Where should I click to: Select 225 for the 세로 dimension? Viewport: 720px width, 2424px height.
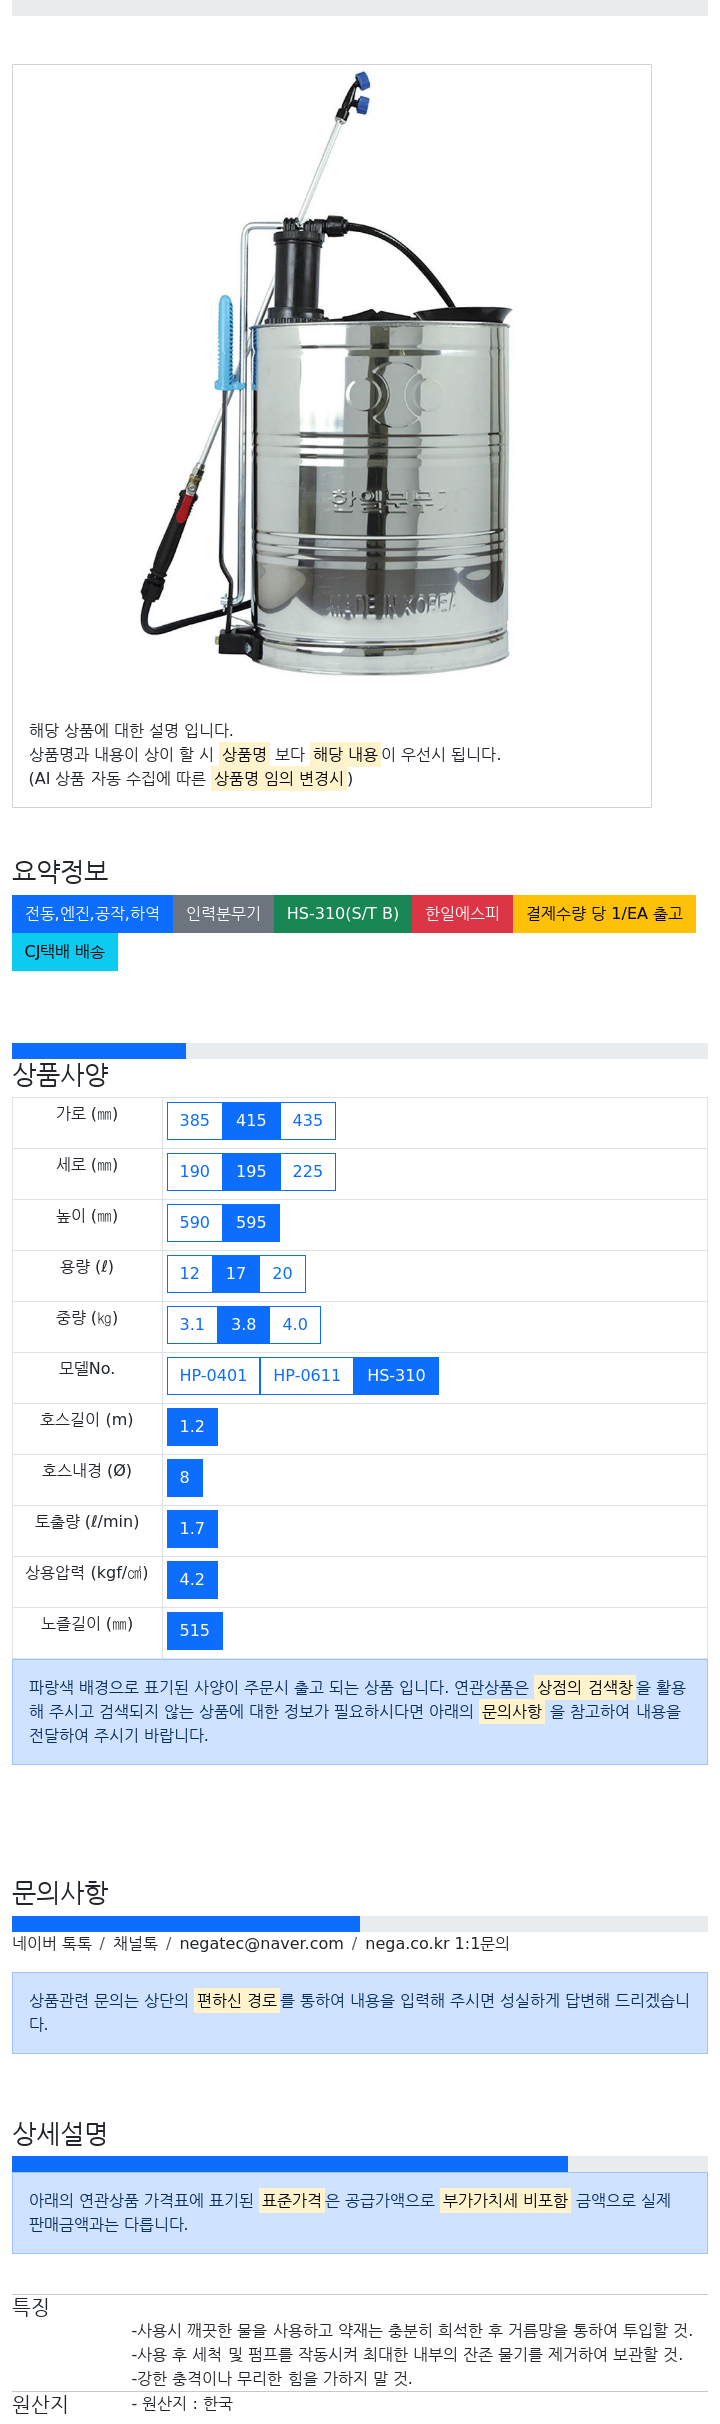307,1171
